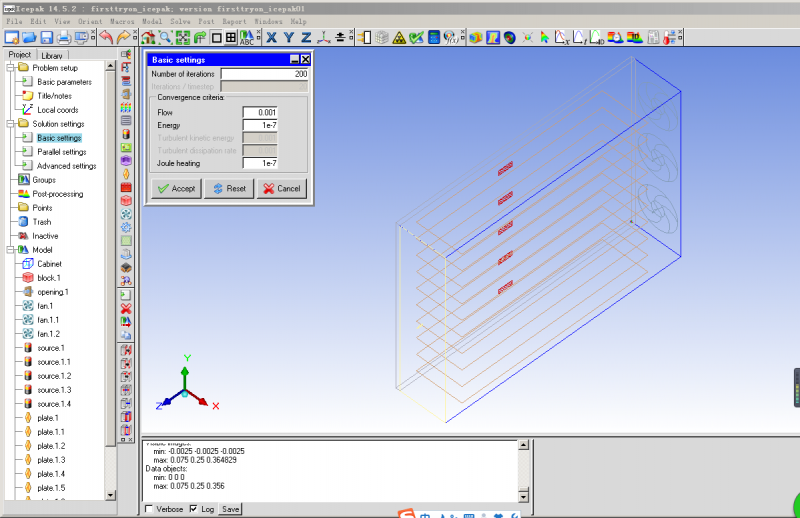Open the blue calculator Run solution icon
This screenshot has width=800, height=518.
pyautogui.click(x=434, y=37)
